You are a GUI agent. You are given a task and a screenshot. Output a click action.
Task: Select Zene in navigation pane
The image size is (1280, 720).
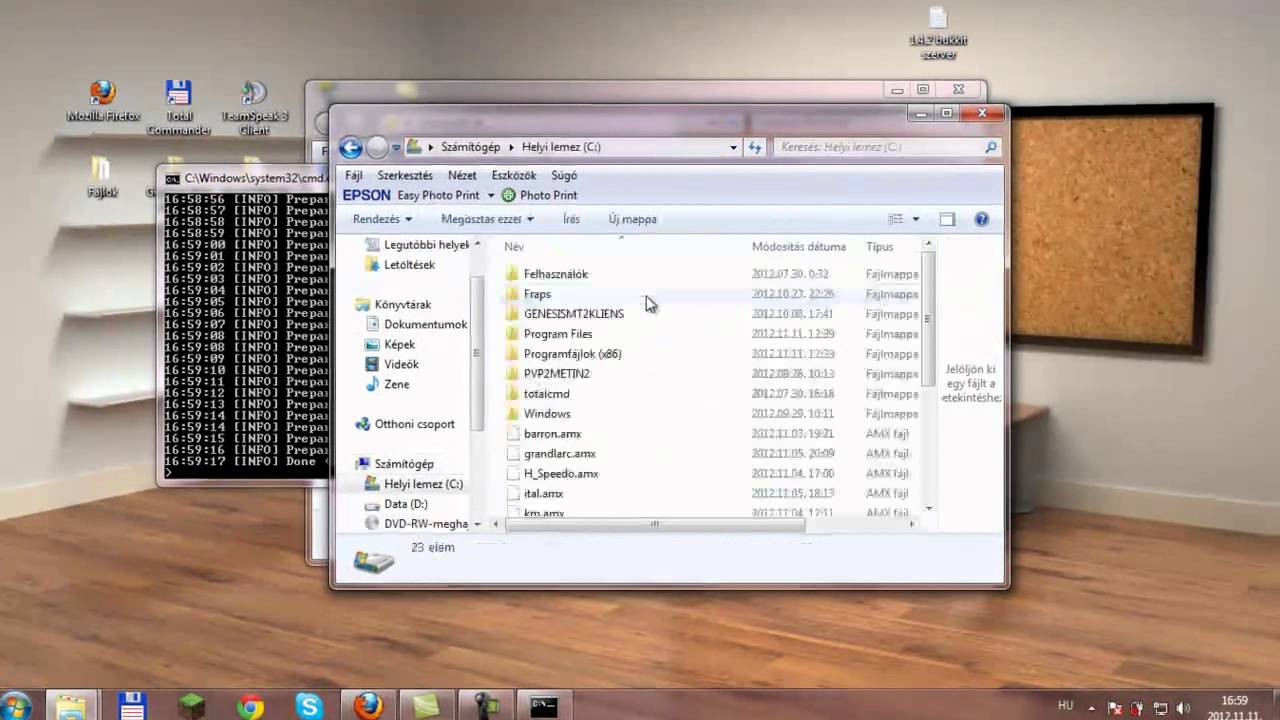coord(396,384)
